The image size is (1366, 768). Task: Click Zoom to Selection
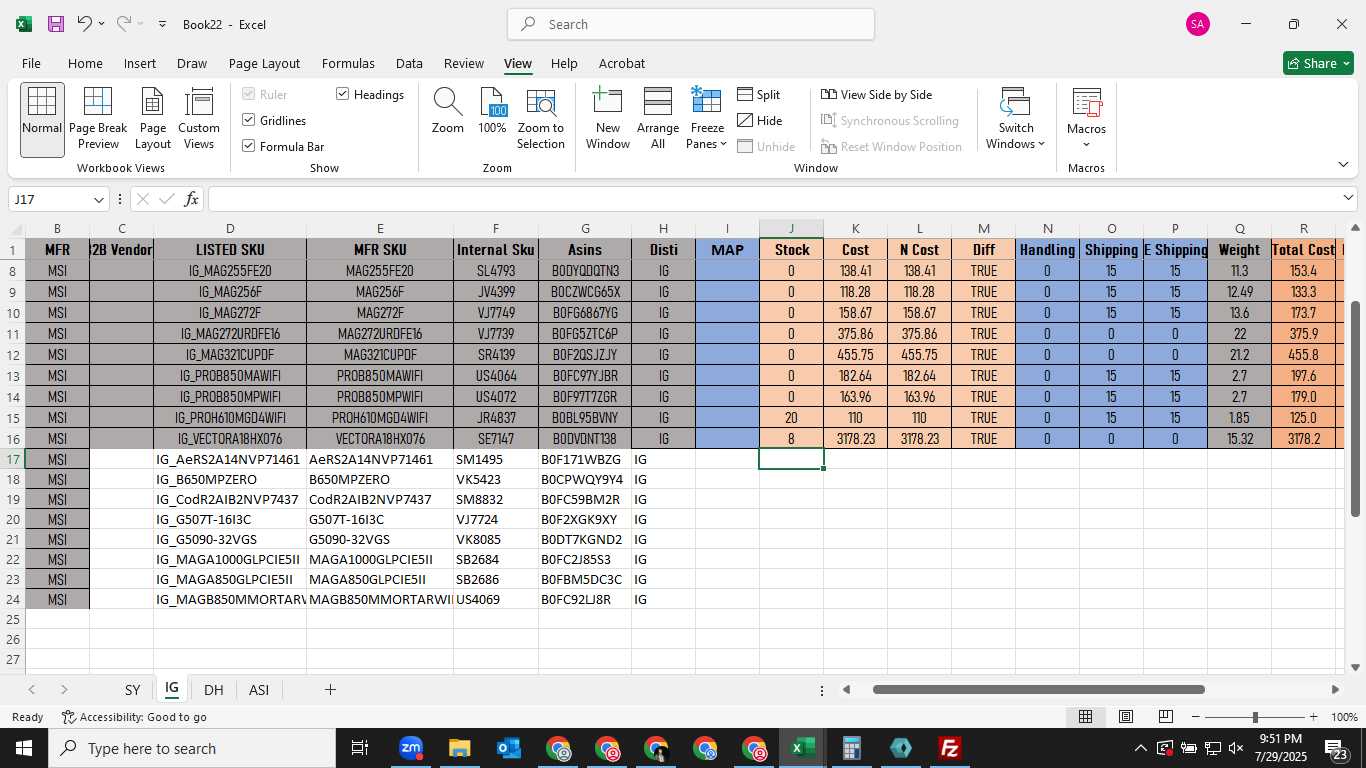coord(541,119)
